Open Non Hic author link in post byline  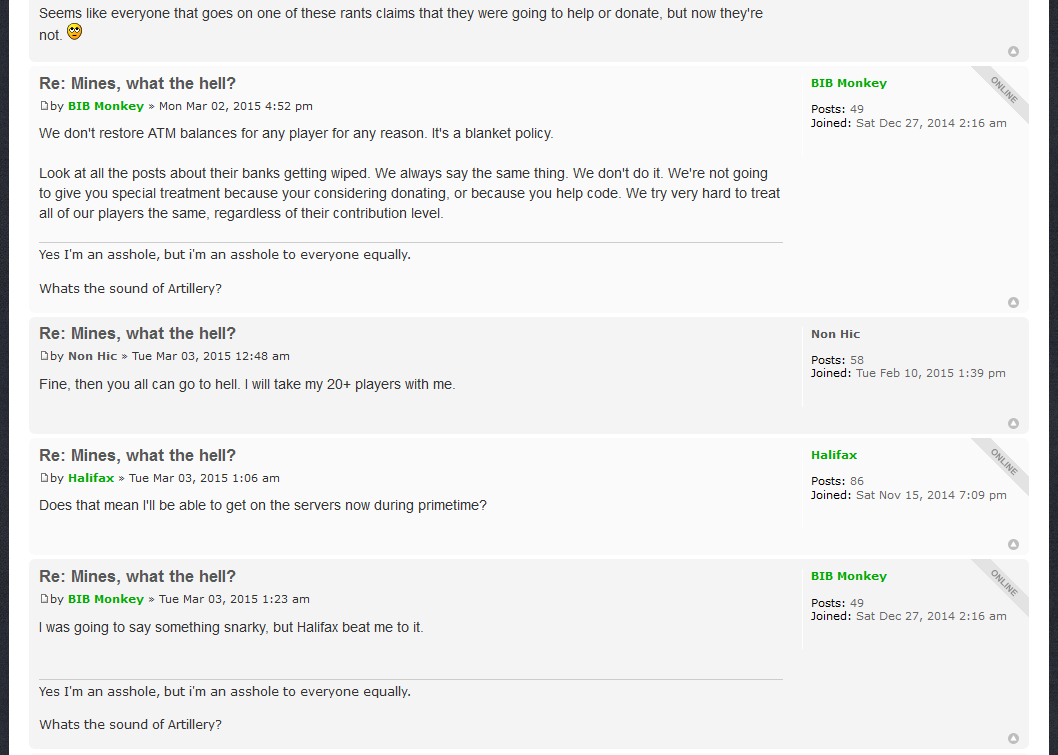(x=92, y=356)
